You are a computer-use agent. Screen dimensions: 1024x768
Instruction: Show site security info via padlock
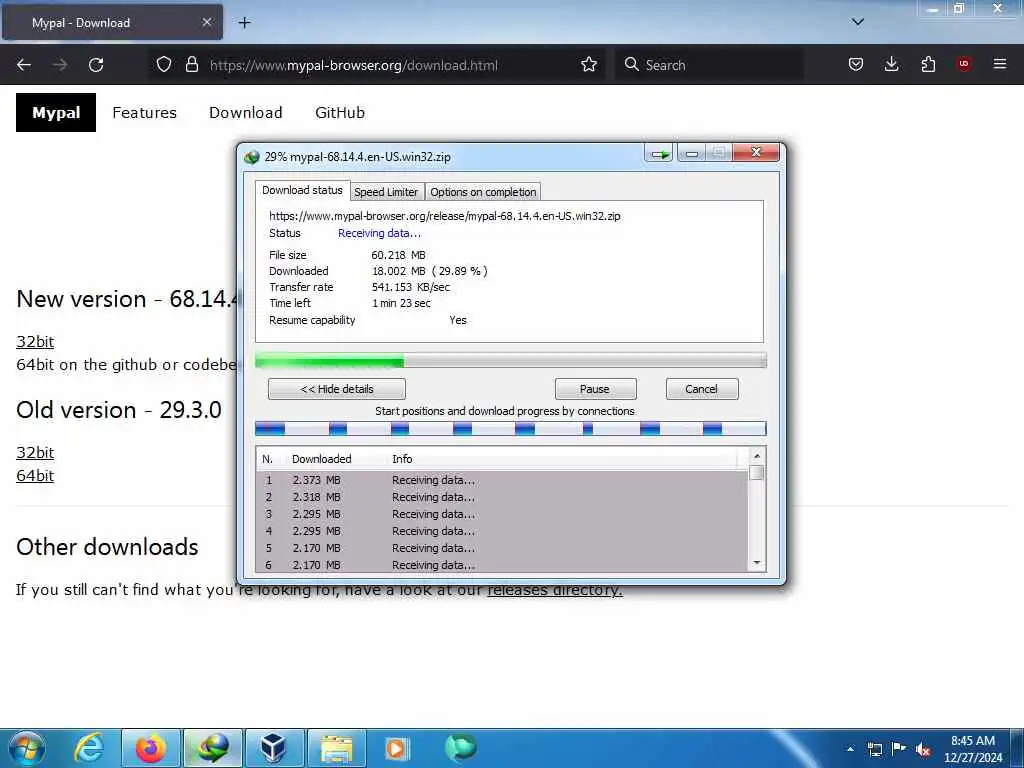(x=191, y=64)
